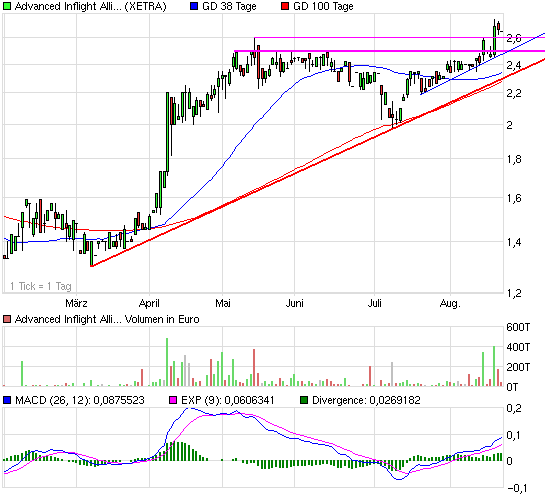
Task: Click the red GD 100 Tage swatch
Action: pyautogui.click(x=285, y=6)
